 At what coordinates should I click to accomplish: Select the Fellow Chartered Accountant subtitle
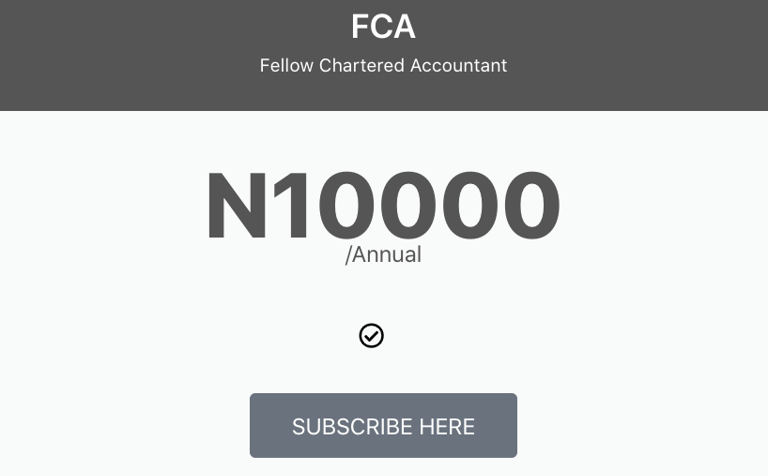(383, 66)
